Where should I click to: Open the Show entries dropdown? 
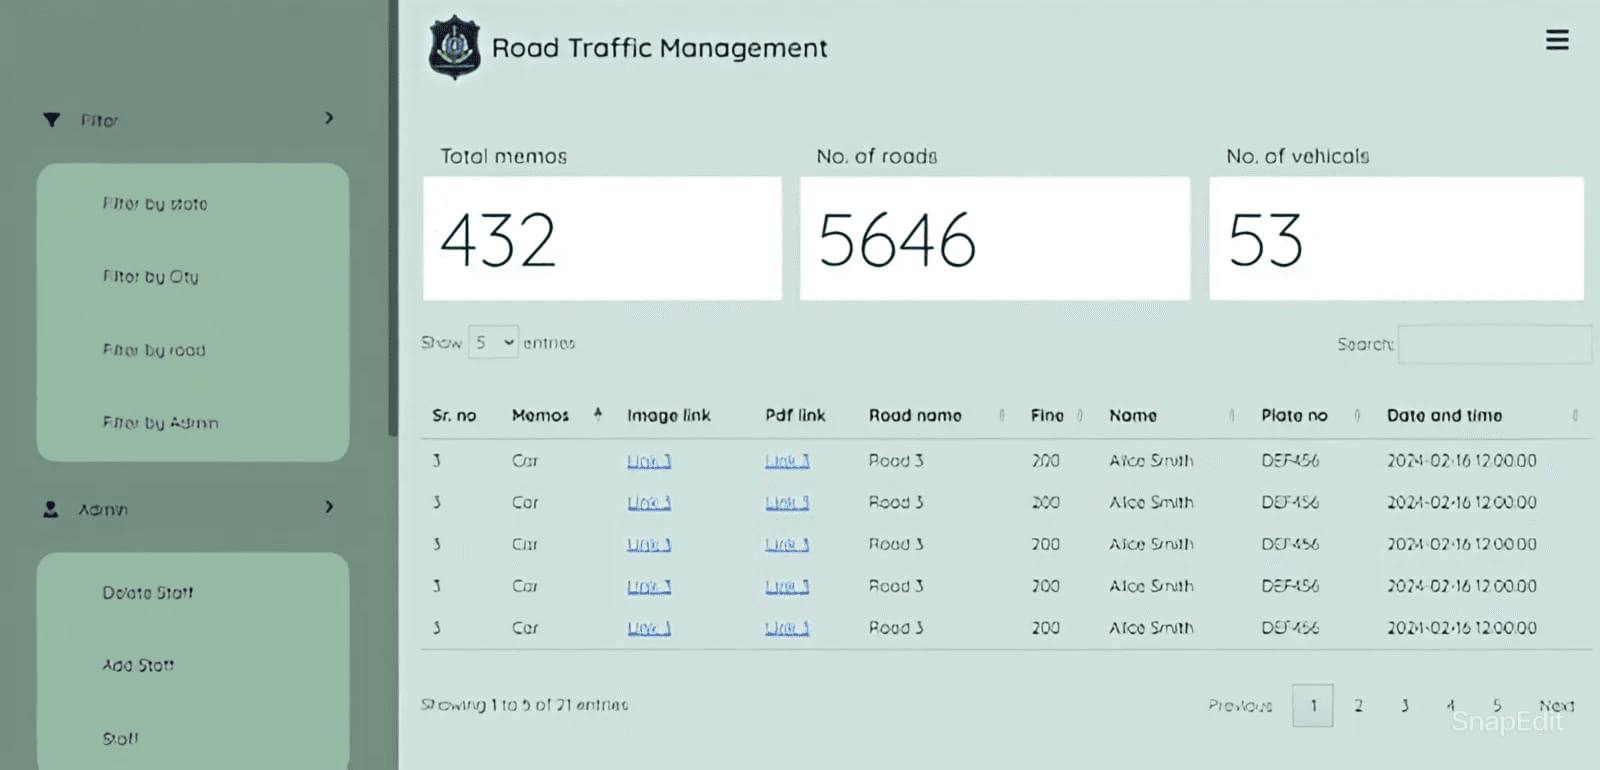pos(494,343)
